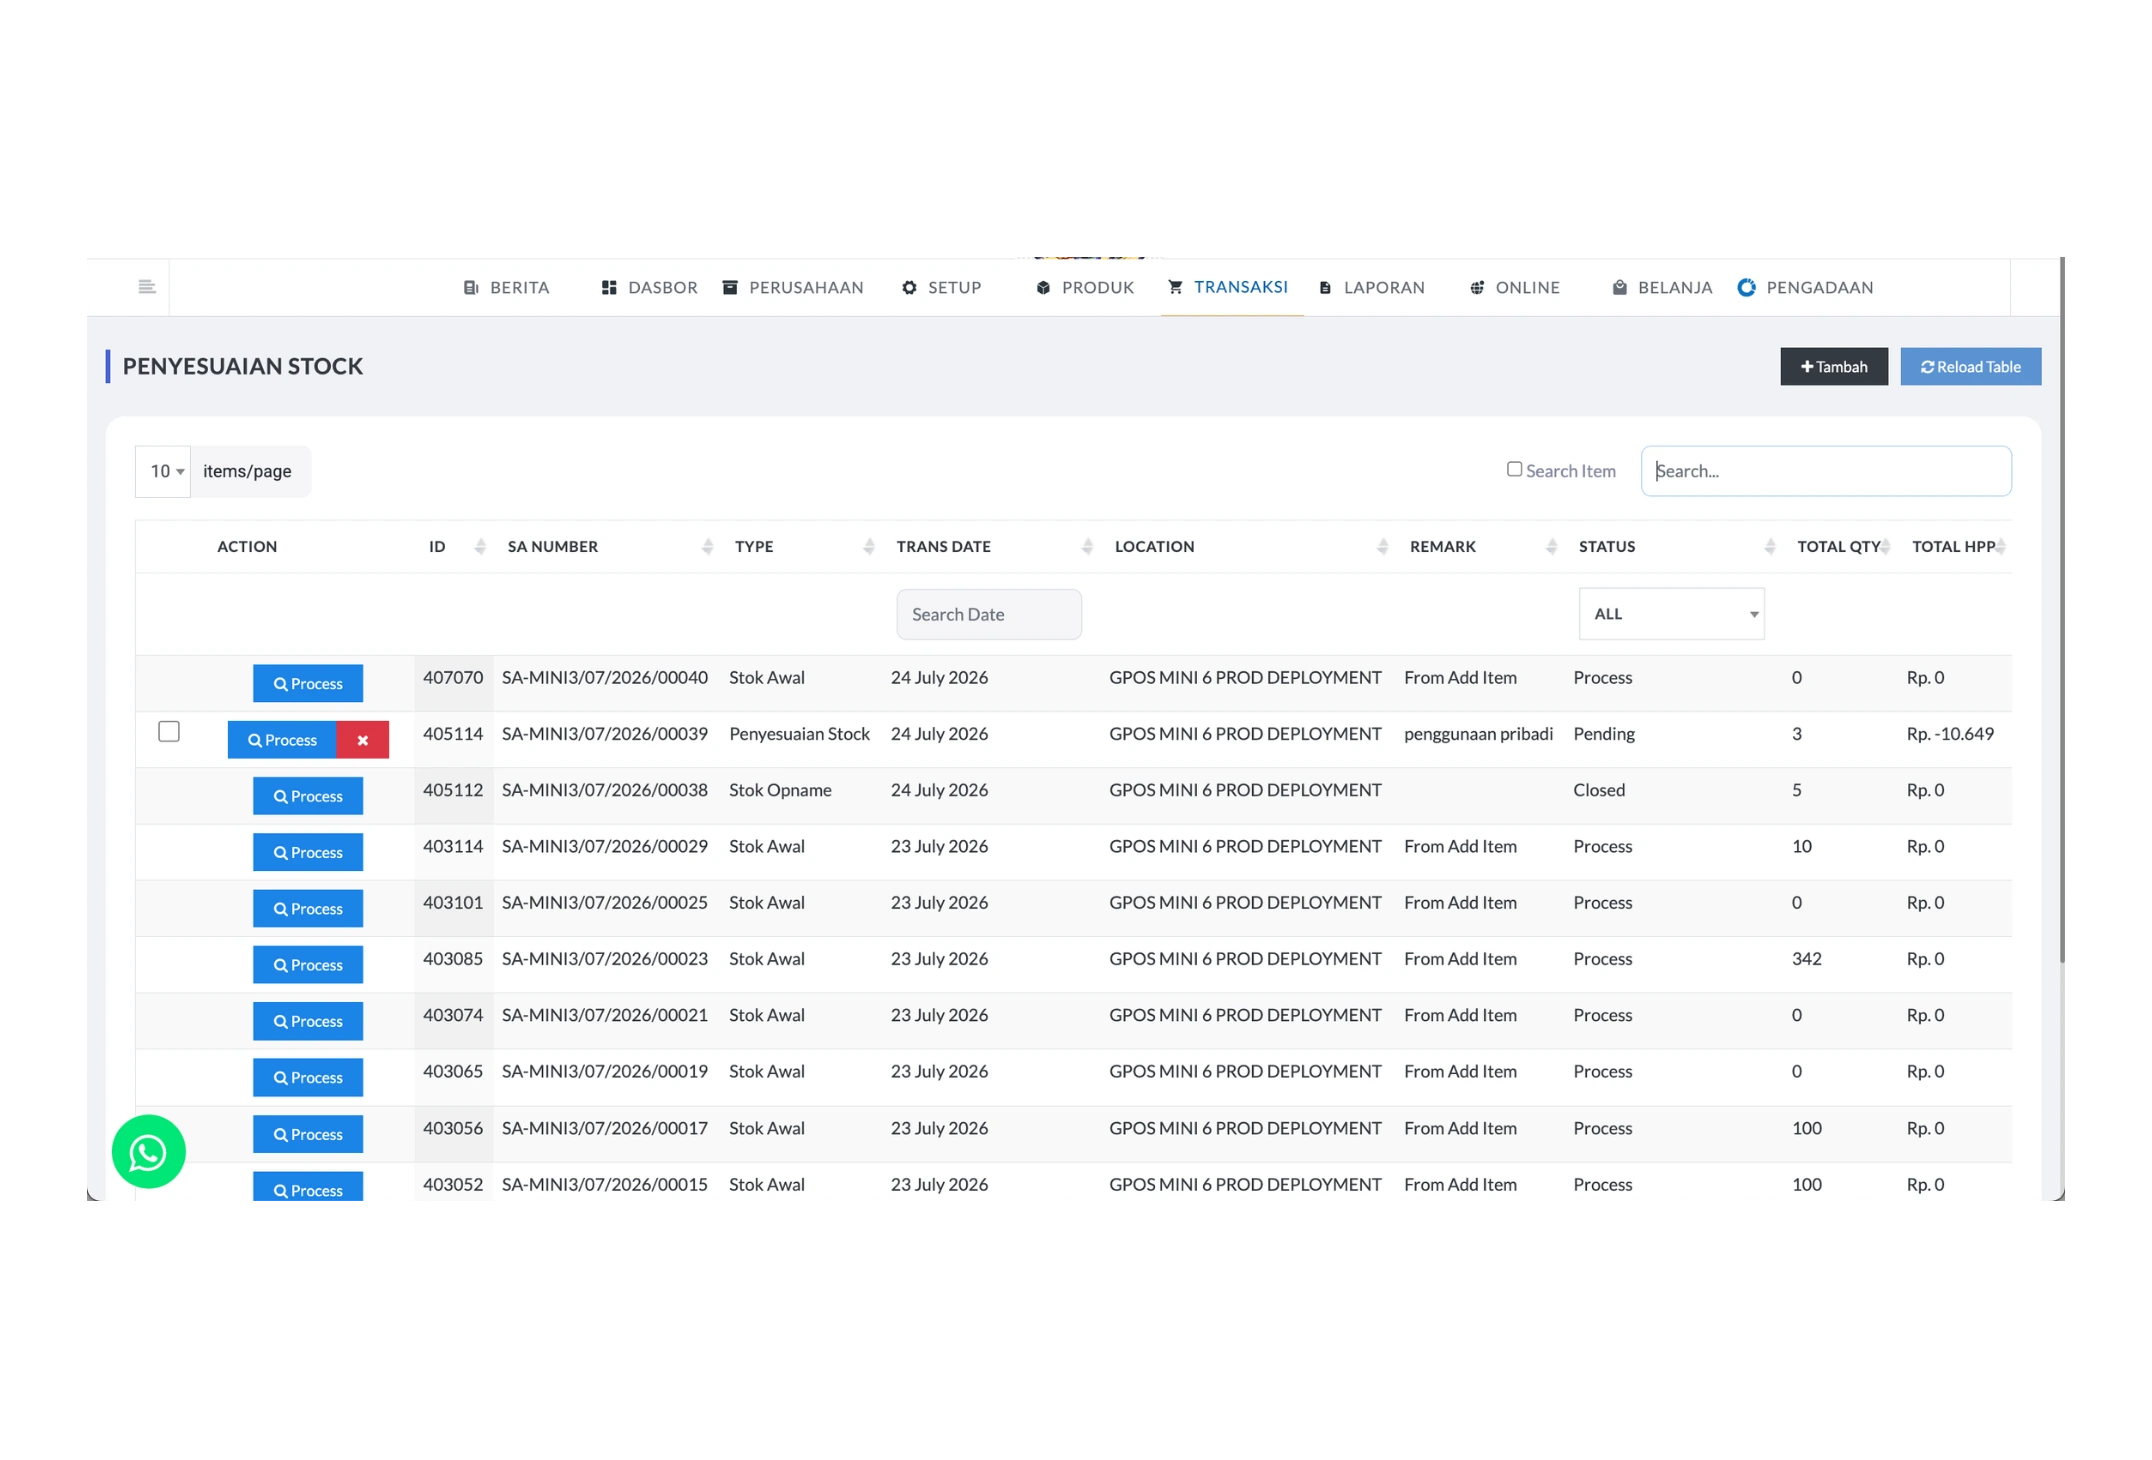Sort by SA Number column arrows

tap(707, 546)
